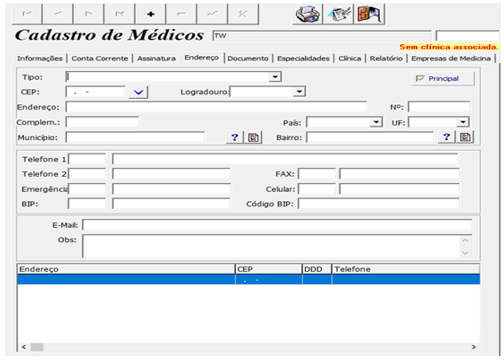Focus the E-Mail field
The height and width of the screenshot is (361, 504).
tap(277, 225)
